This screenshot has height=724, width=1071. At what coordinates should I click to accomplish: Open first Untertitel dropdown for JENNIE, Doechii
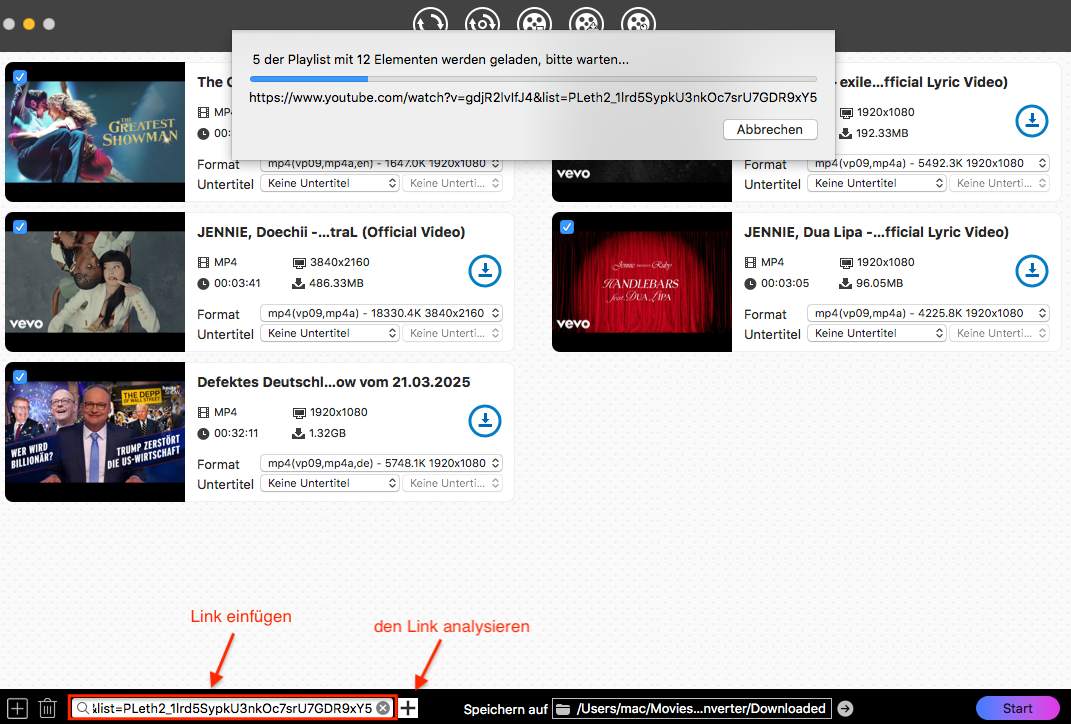(330, 333)
